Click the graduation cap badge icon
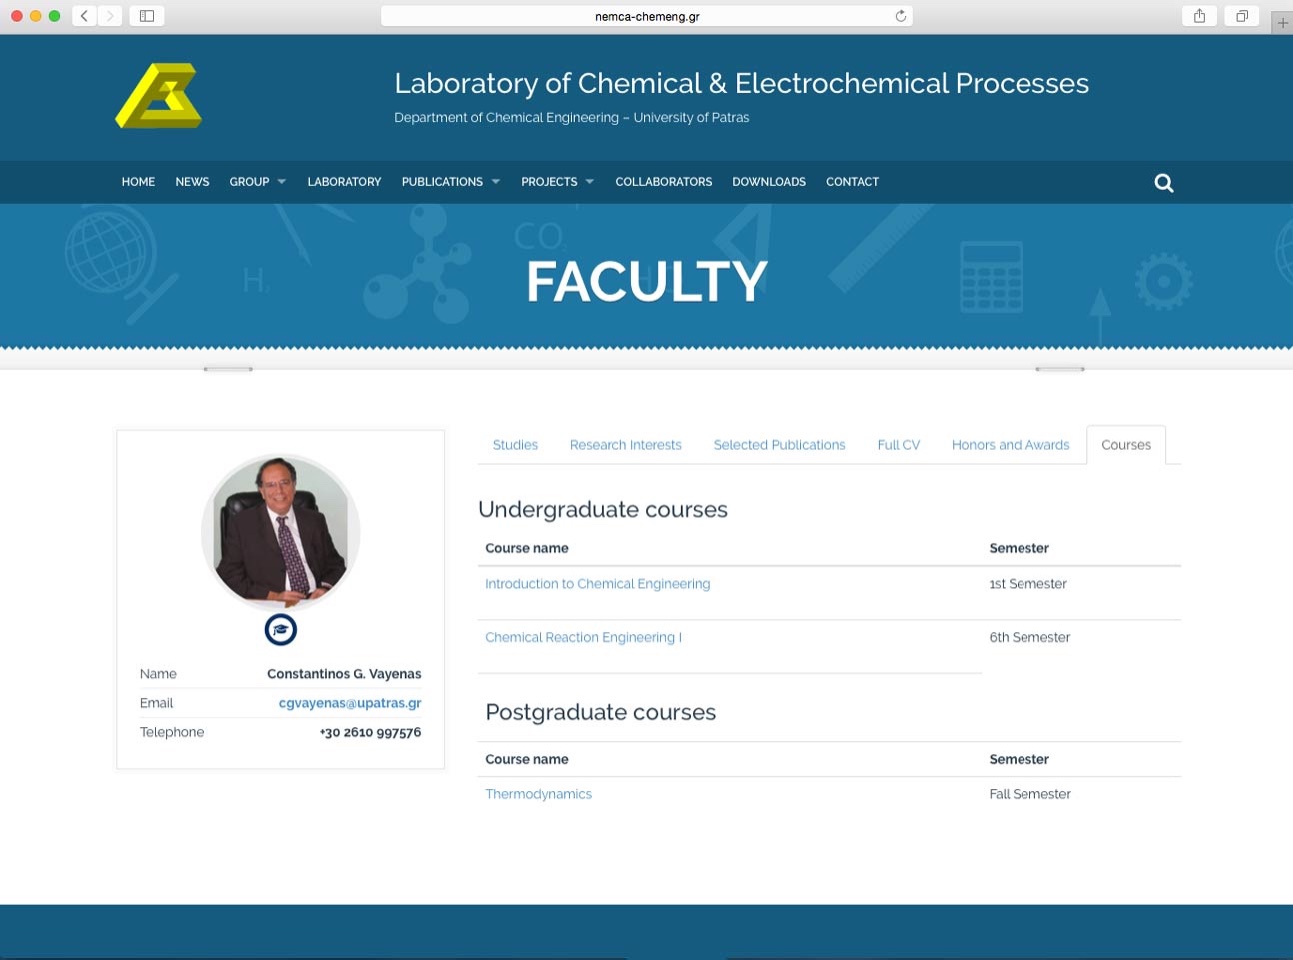Screen dimensions: 1293x960 (281, 630)
